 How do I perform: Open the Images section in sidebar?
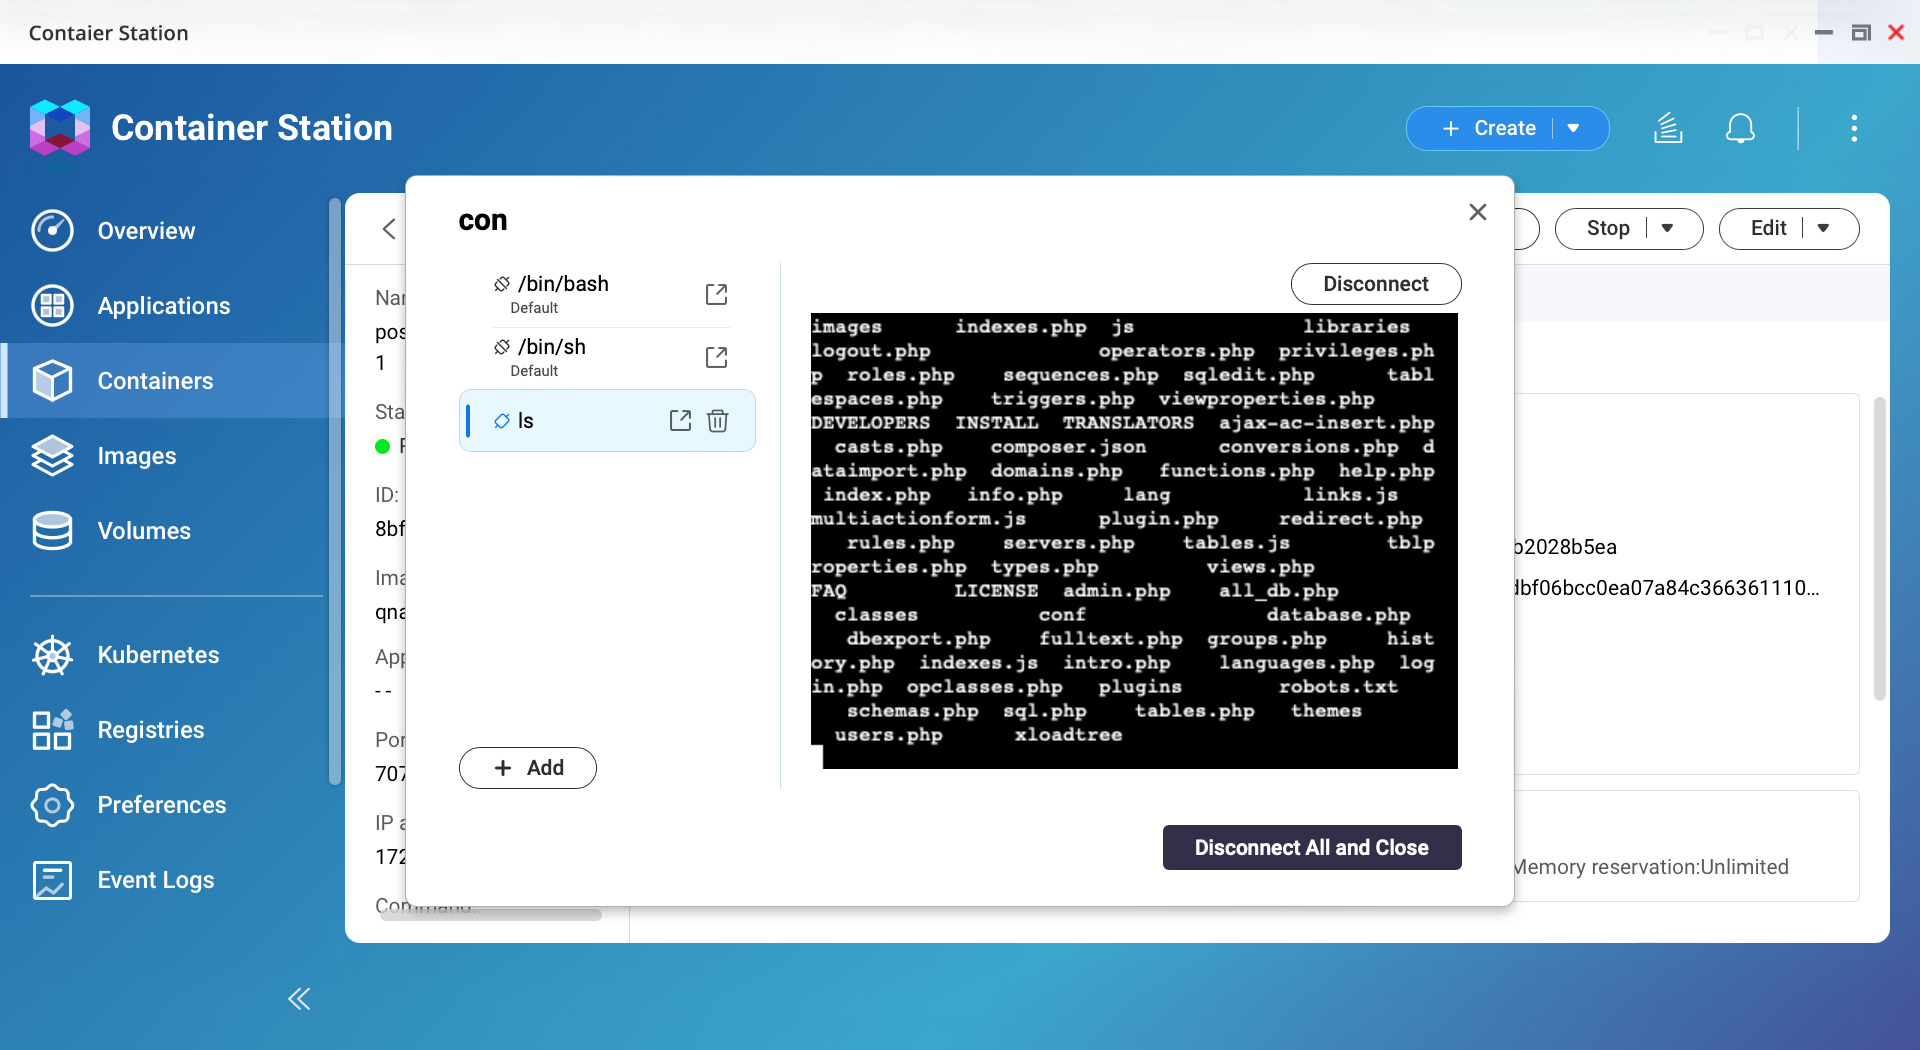[x=136, y=456]
